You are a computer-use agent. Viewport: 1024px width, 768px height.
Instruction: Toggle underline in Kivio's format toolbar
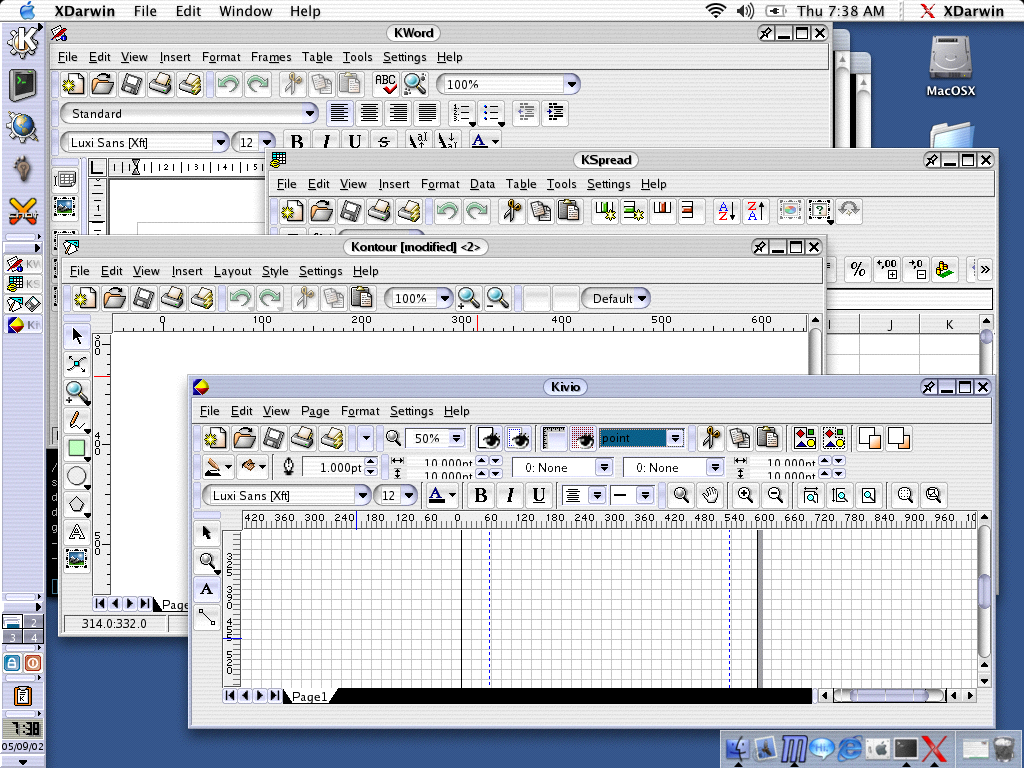pos(539,494)
